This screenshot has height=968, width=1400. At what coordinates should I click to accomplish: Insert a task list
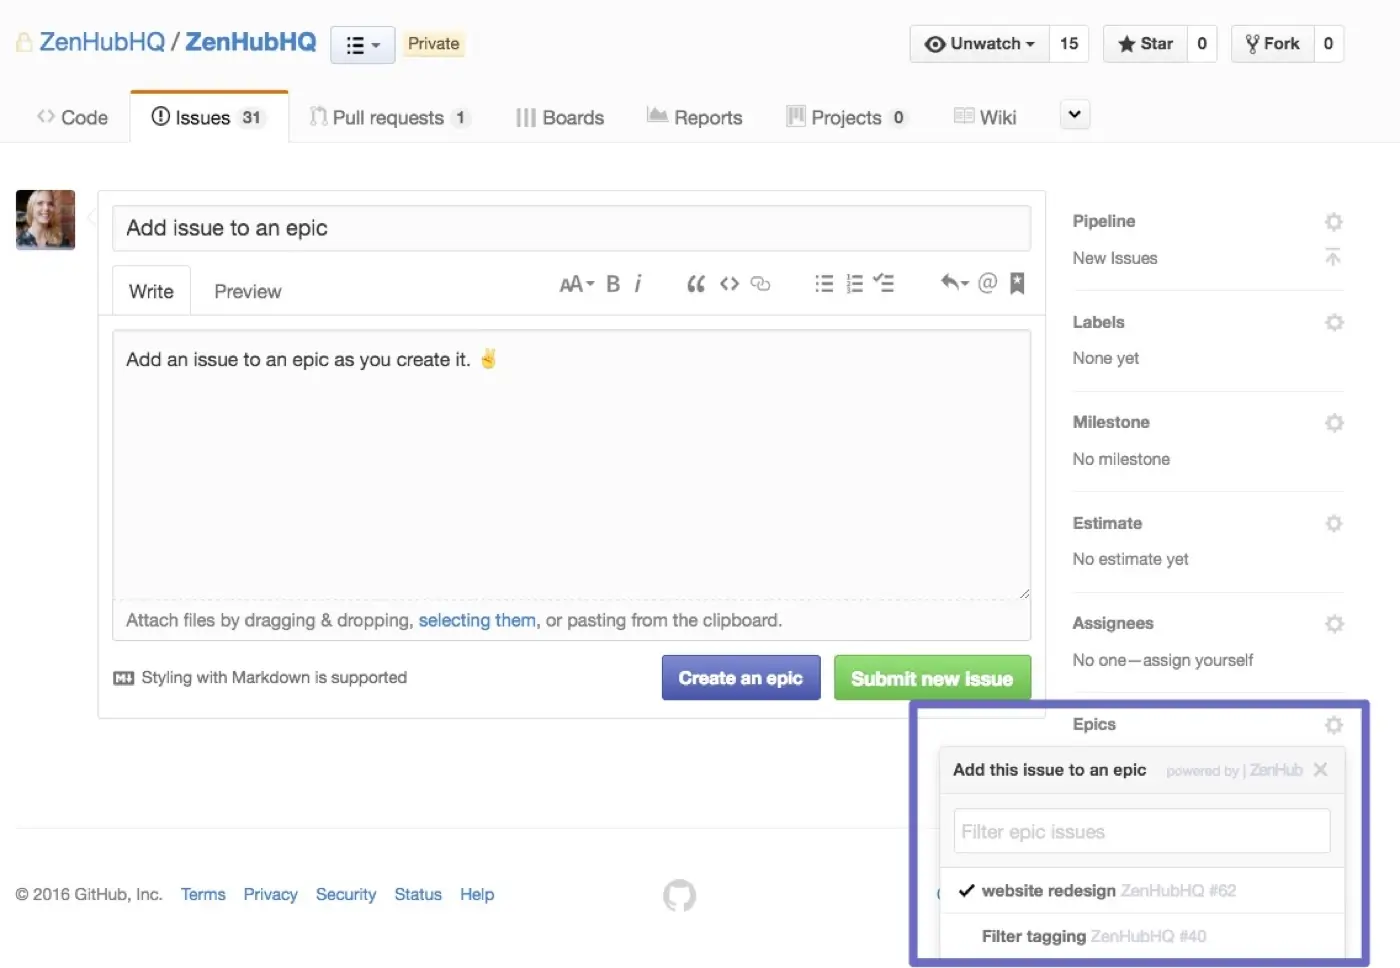(x=884, y=284)
